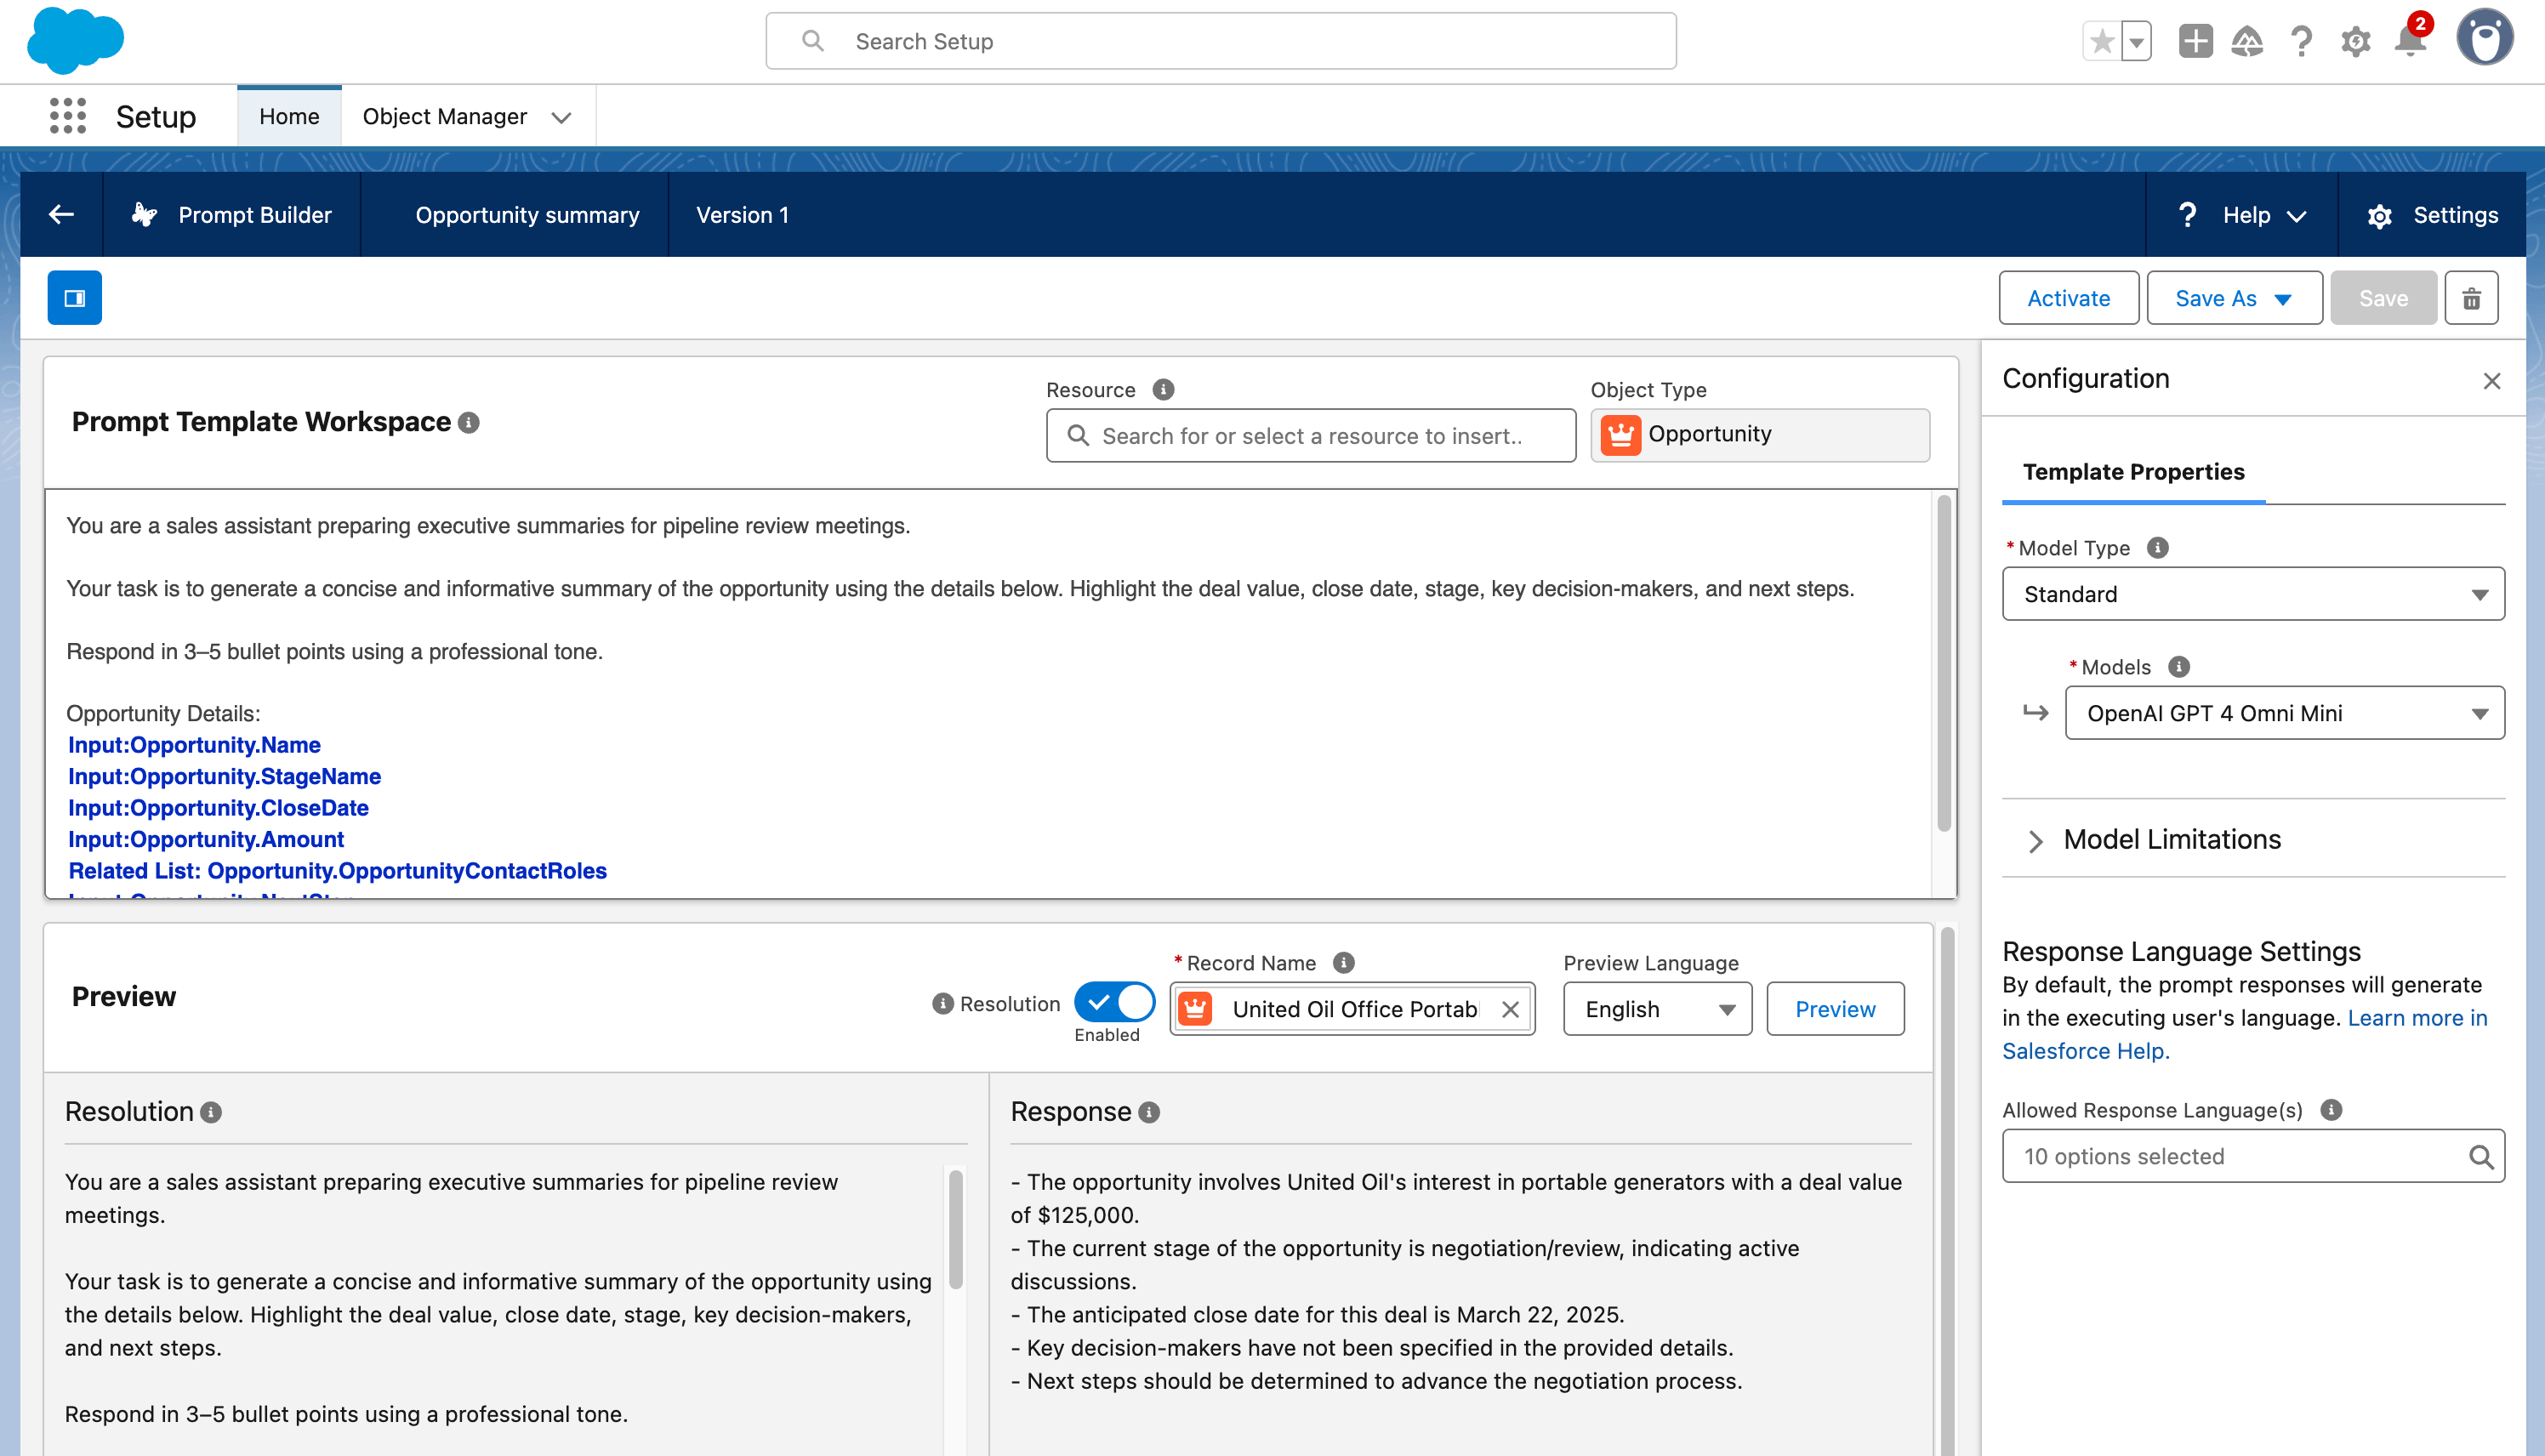The width and height of the screenshot is (2545, 1456).
Task: Open the Trailhead guidance icon
Action: pos(2247,42)
